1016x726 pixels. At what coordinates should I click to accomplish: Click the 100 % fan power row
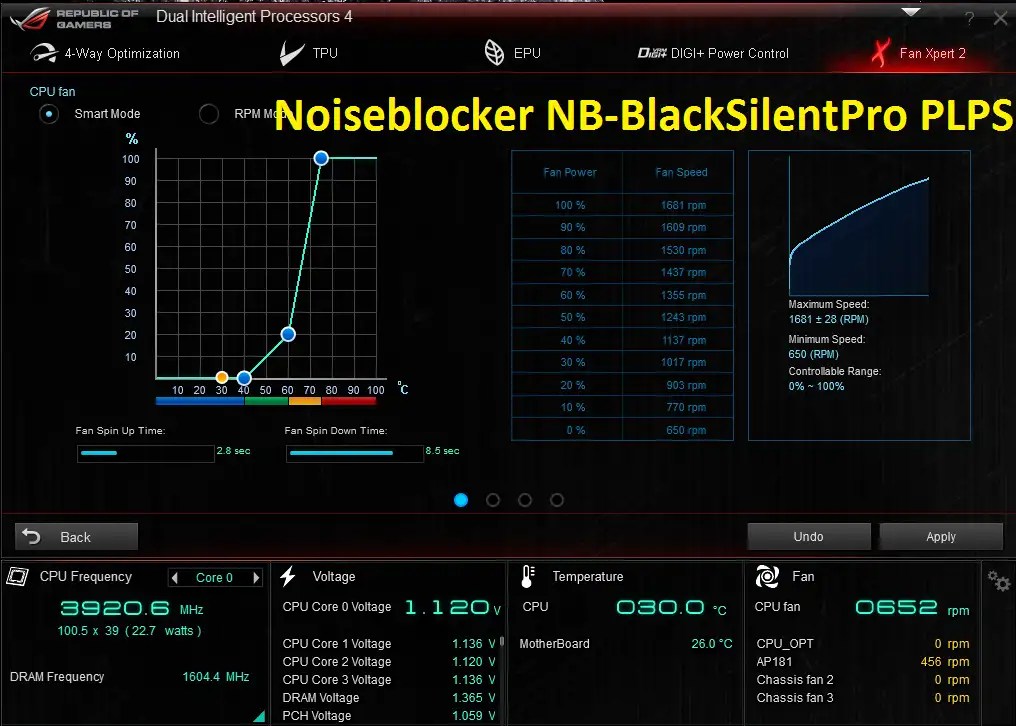[x=622, y=205]
